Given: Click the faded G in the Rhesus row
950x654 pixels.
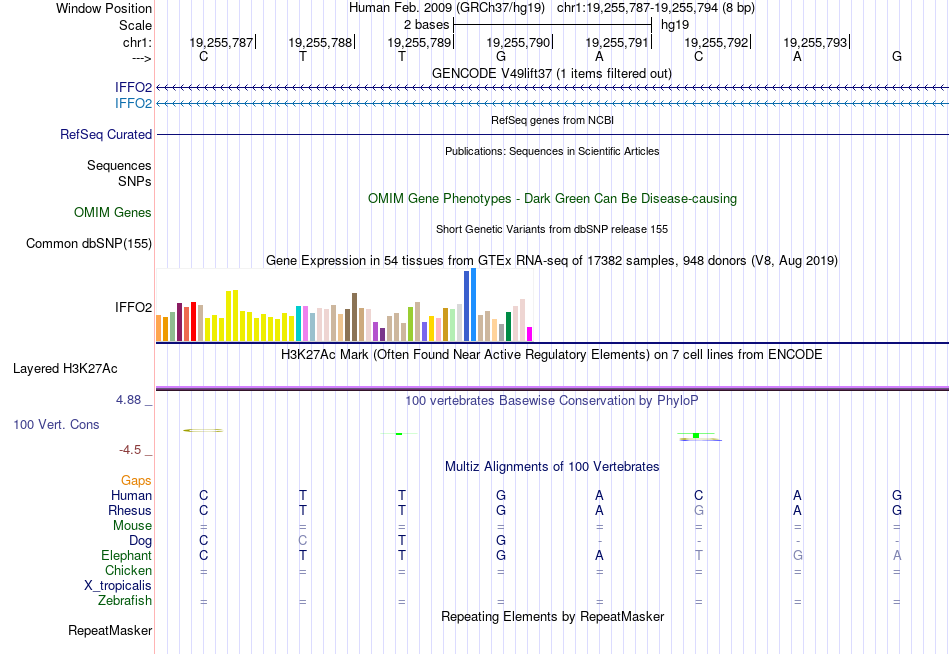Looking at the screenshot, I should (699, 510).
